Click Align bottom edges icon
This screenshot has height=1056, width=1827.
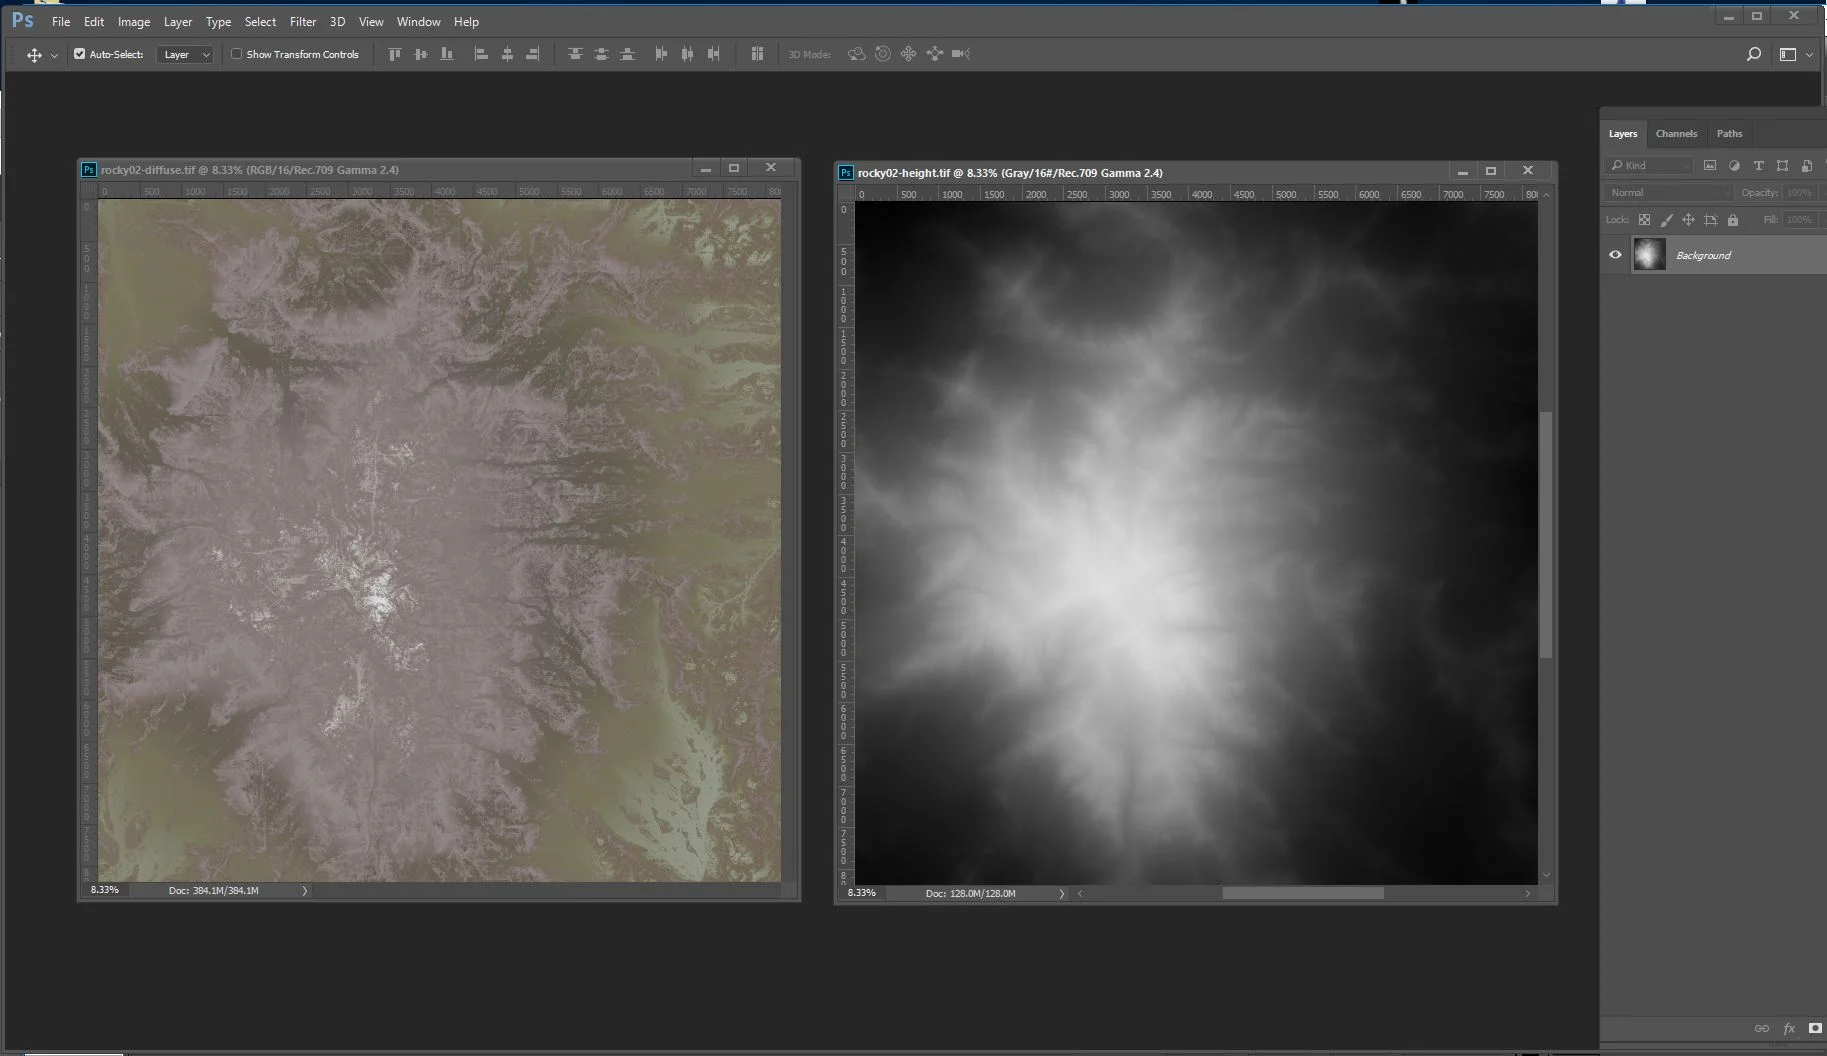coord(447,54)
